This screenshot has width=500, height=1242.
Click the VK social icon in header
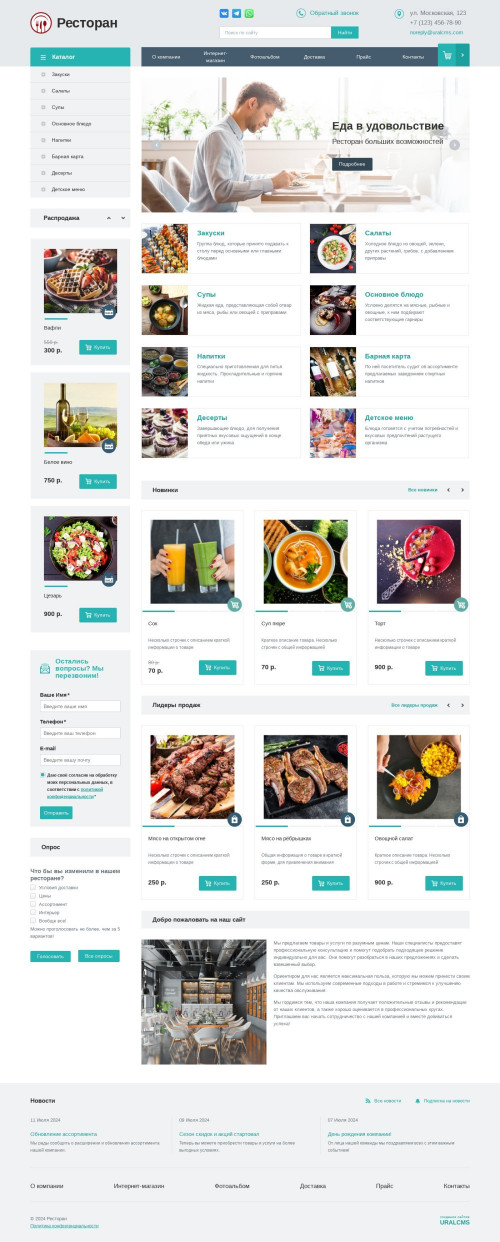coord(224,14)
